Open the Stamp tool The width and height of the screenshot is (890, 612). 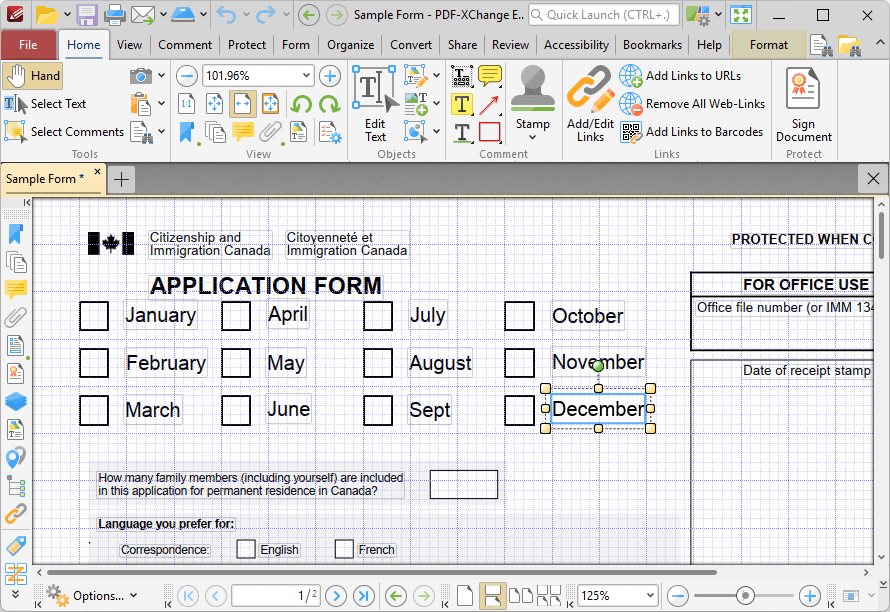tap(532, 104)
